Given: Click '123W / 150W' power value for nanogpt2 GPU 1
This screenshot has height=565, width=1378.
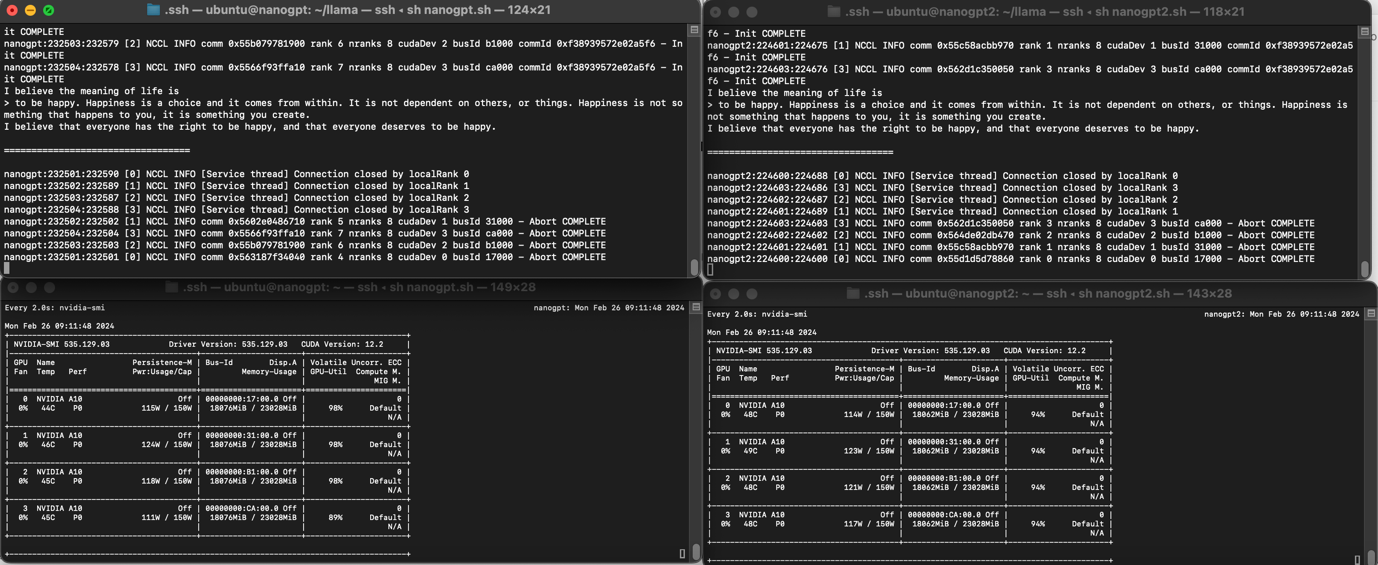Looking at the screenshot, I should [x=869, y=451].
